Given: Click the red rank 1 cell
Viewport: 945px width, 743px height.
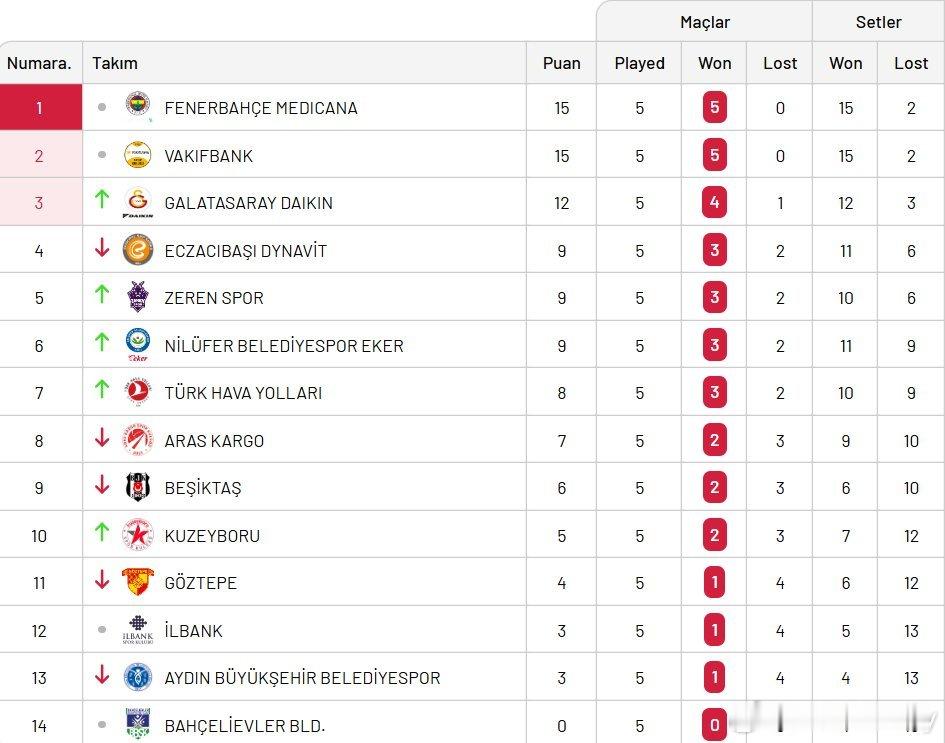Looking at the screenshot, I should click(40, 107).
